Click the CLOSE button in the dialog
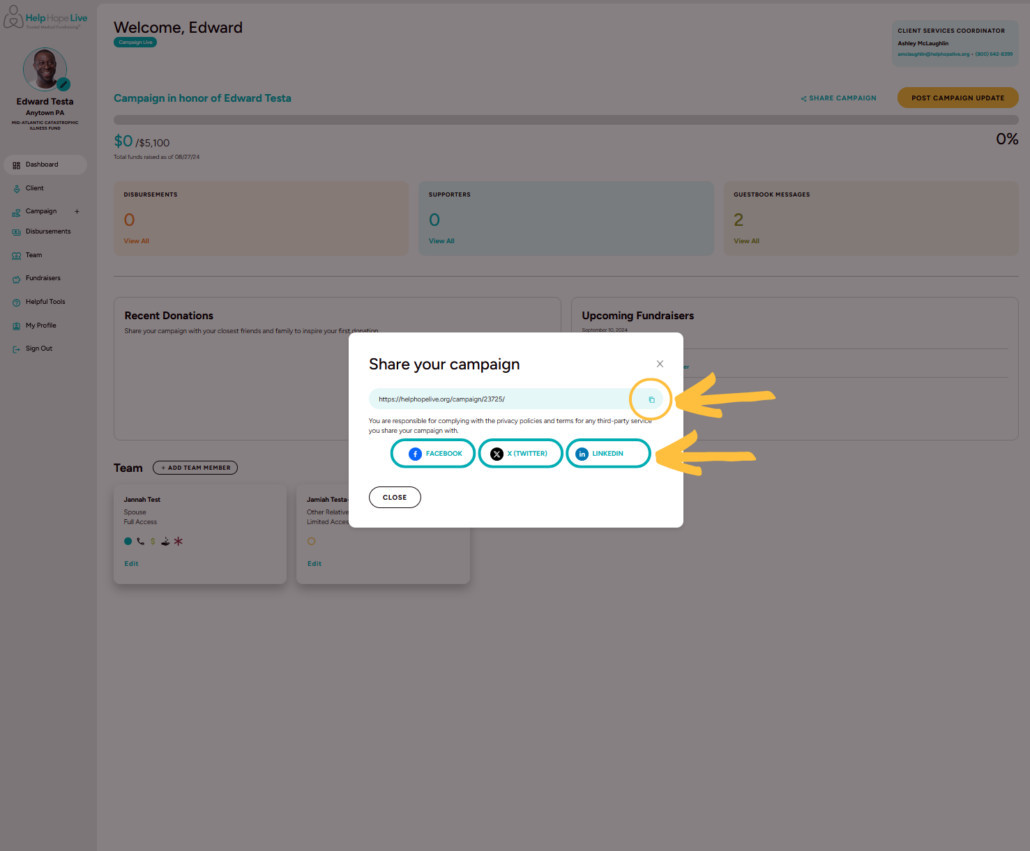 click(395, 497)
